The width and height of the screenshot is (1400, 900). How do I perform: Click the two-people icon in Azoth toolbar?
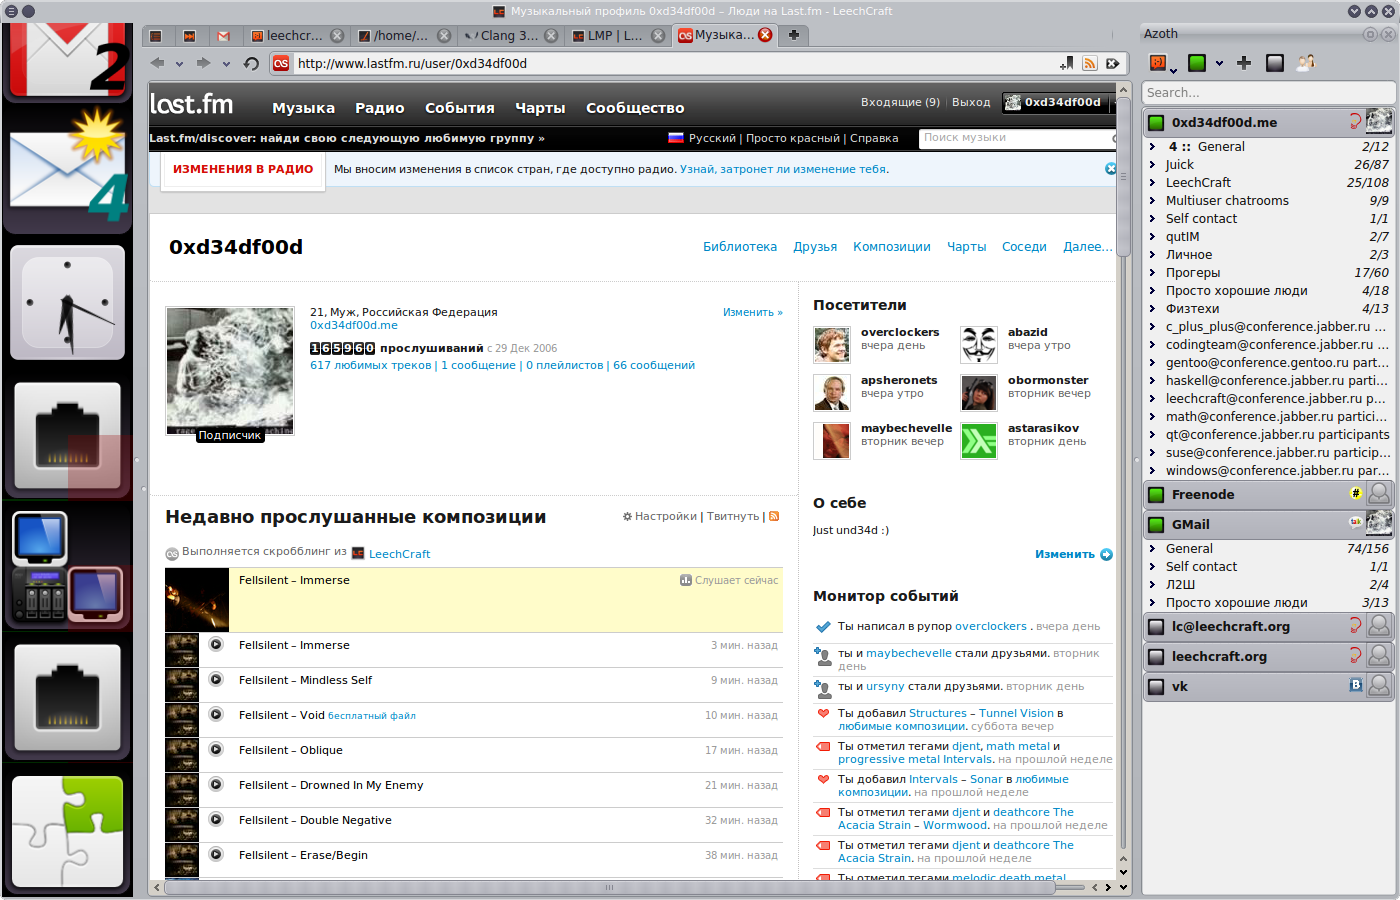coord(1305,63)
